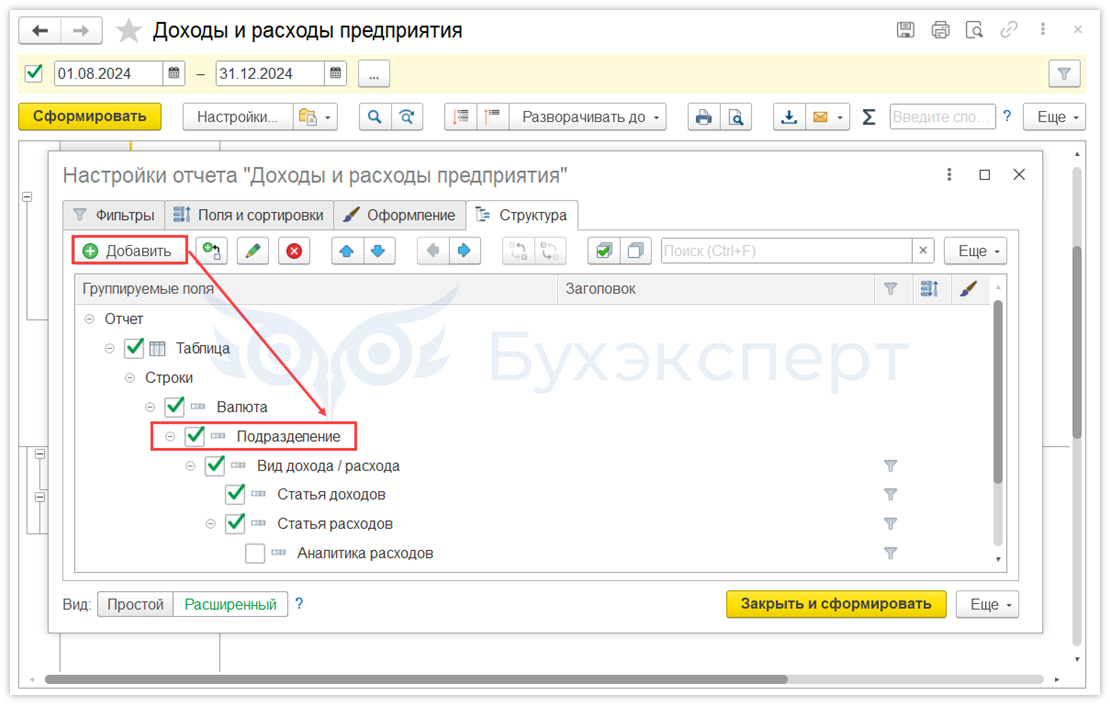Switch to the Фильтры tab
This screenshot has width=1110, height=705.
115,215
